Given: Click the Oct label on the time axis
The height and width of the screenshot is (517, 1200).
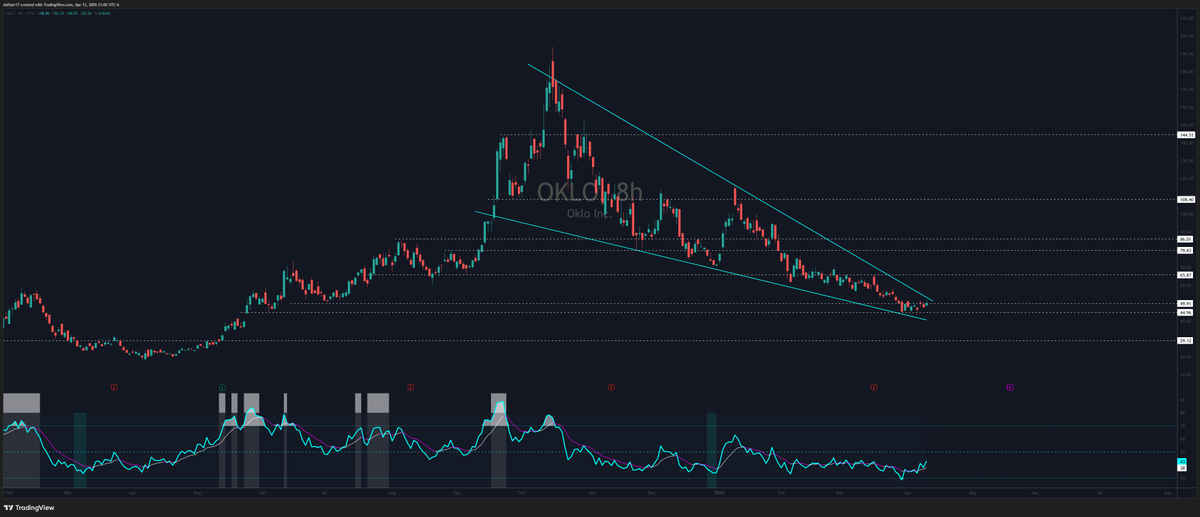Looking at the screenshot, I should 522,493.
